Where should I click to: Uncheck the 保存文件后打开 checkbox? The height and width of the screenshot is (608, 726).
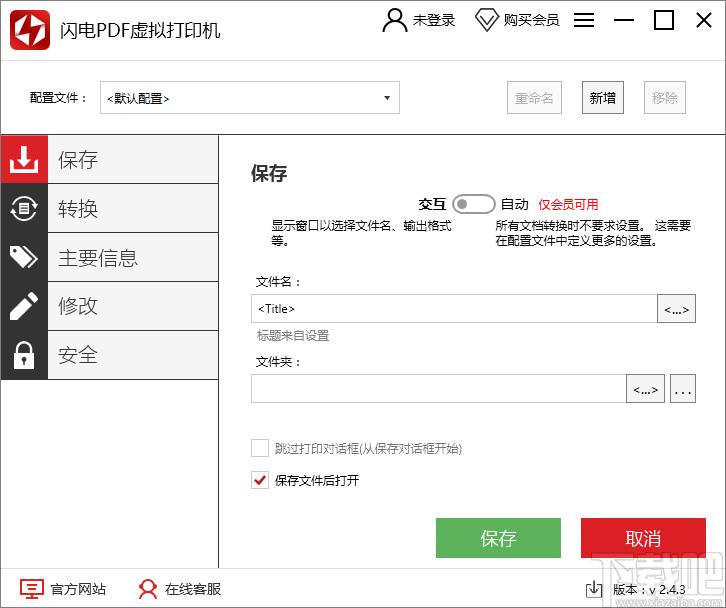tap(260, 480)
